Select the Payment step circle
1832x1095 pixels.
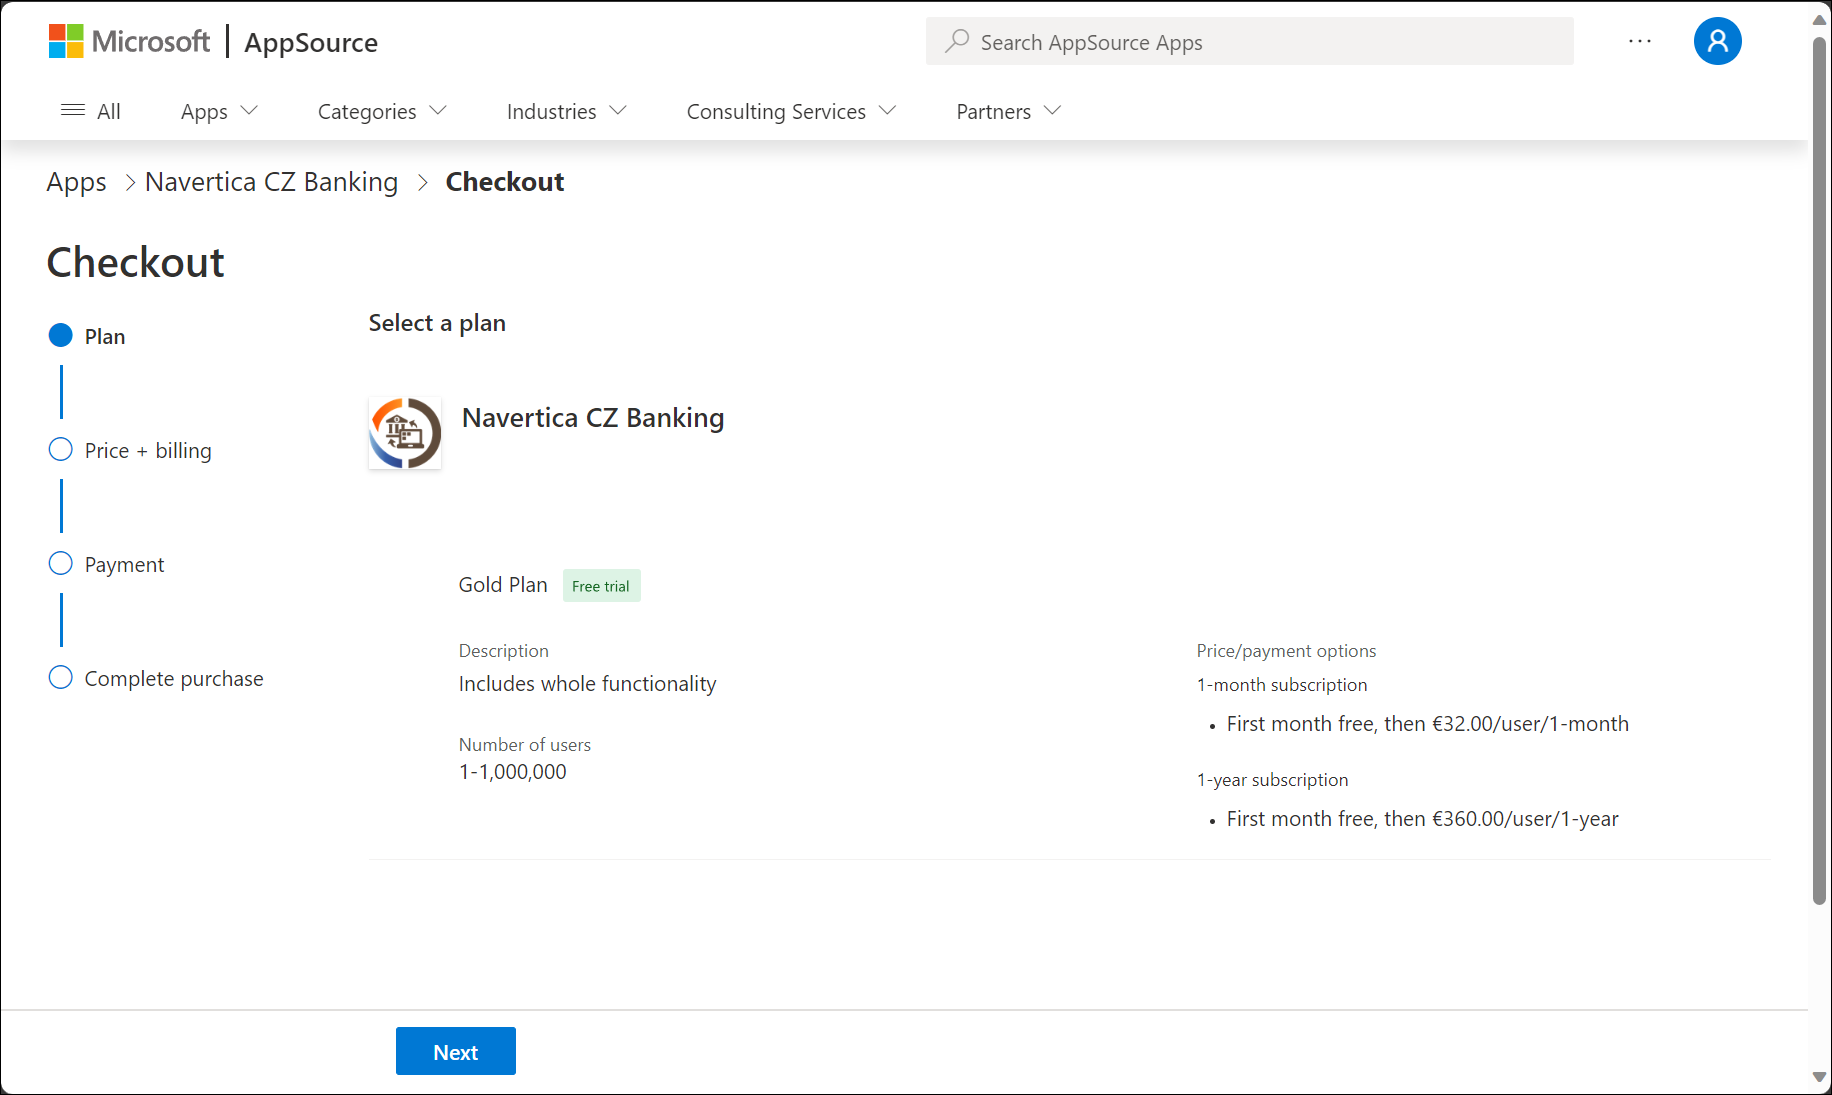(60, 563)
